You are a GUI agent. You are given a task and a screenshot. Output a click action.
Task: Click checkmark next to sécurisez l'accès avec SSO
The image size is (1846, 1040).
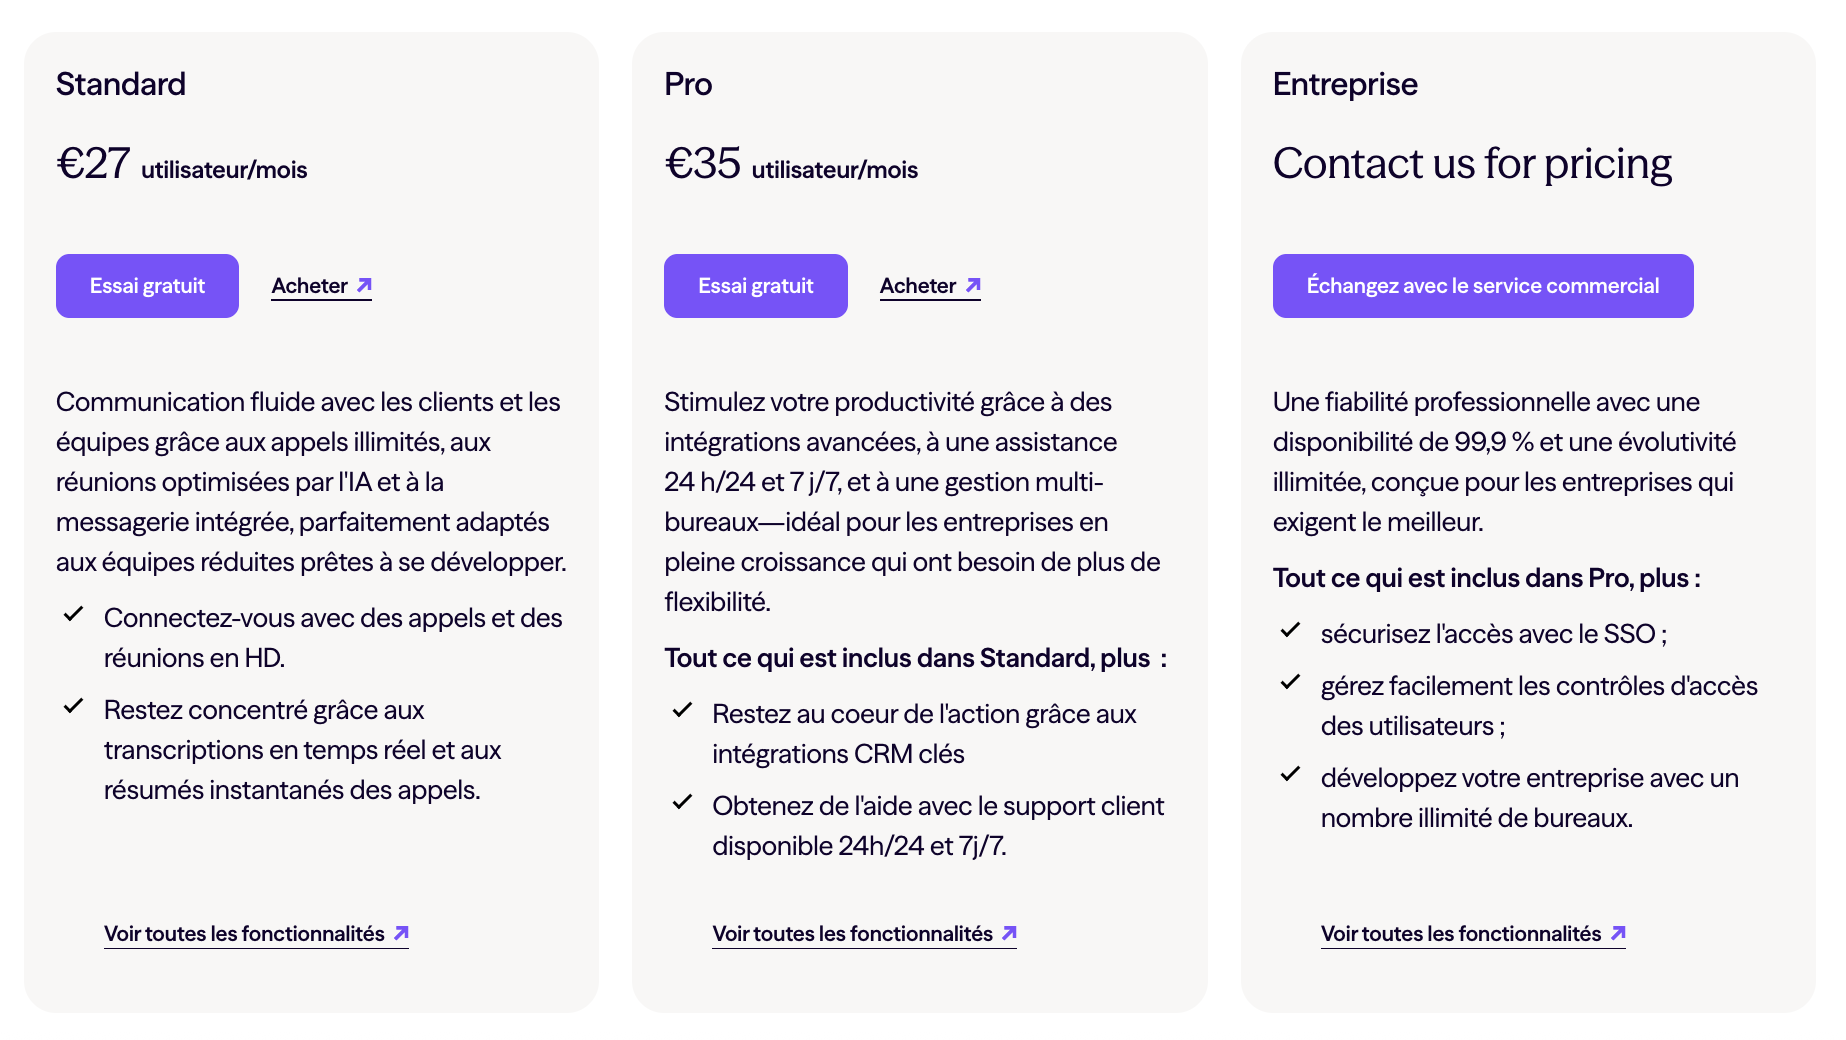(x=1290, y=630)
